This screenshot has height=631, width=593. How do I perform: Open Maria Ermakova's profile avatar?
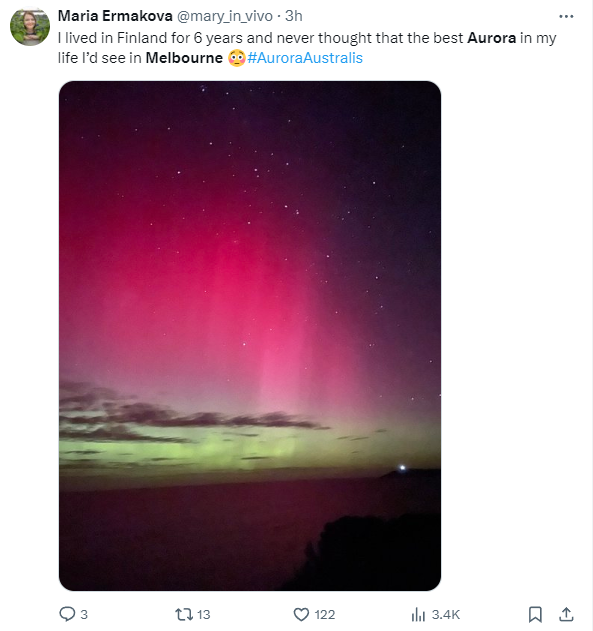[x=30, y=26]
